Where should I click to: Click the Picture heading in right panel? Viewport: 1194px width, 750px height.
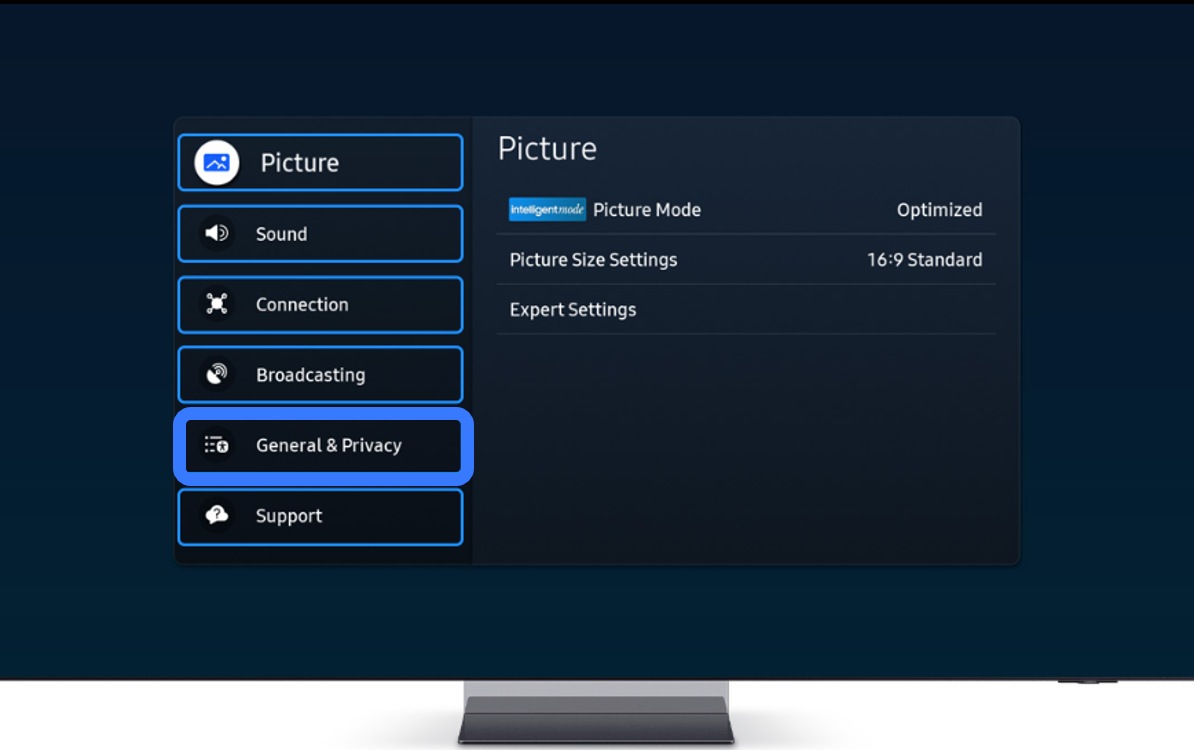pyautogui.click(x=547, y=148)
